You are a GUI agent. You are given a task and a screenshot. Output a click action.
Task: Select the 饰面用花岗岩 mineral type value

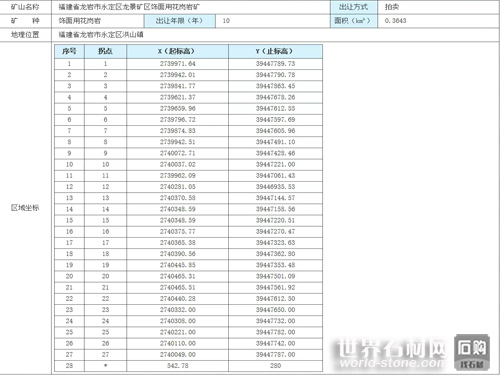[80, 21]
